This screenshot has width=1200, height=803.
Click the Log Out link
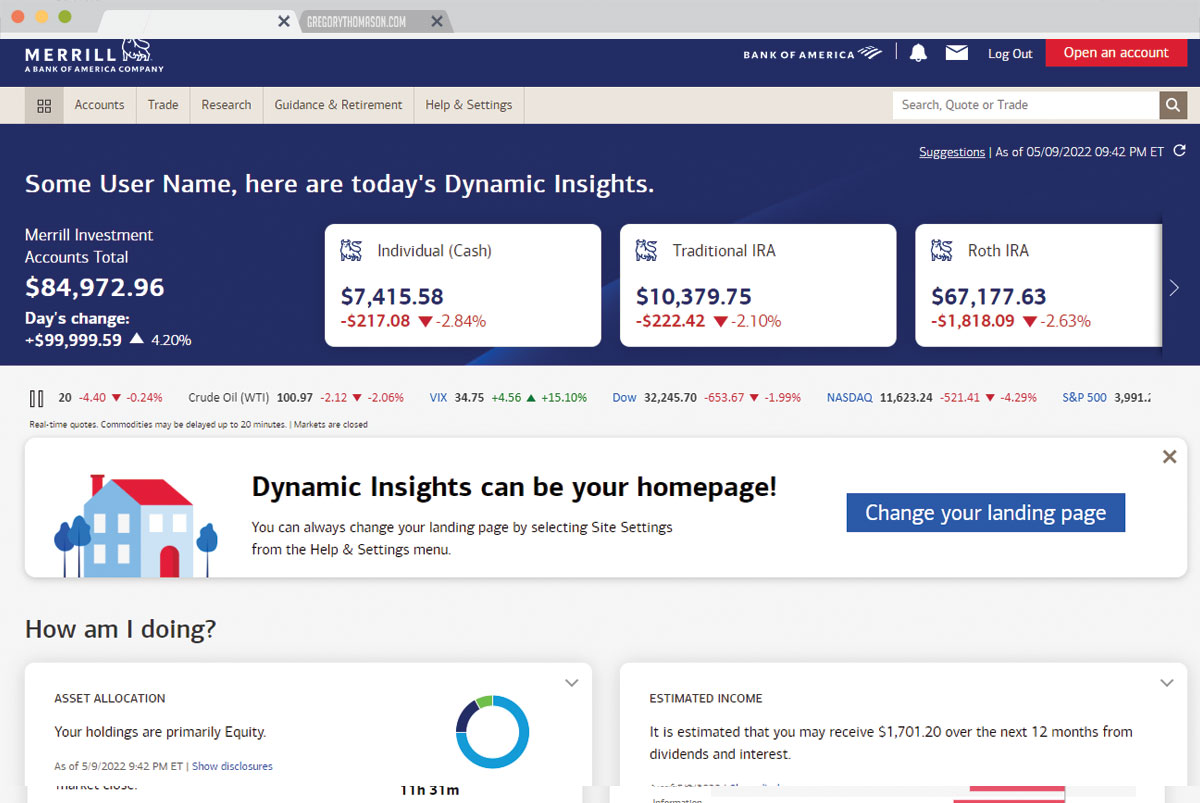1010,54
